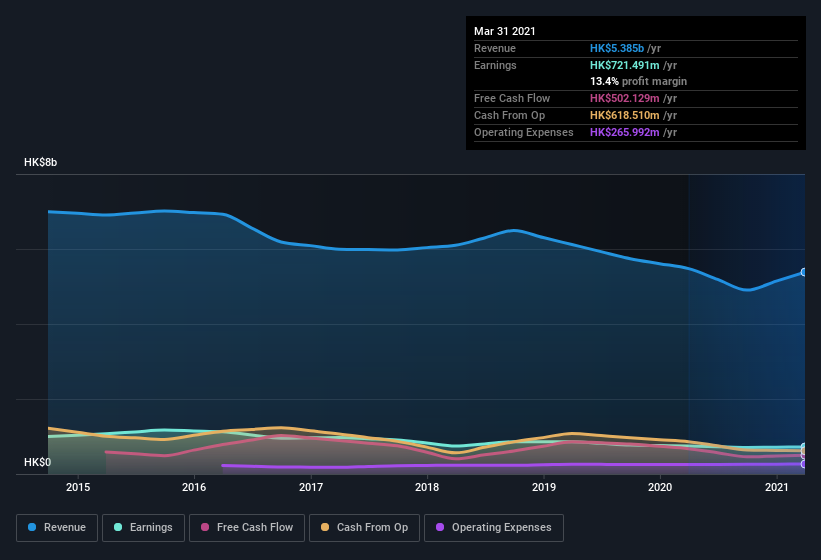Image resolution: width=821 pixels, height=560 pixels.
Task: Click the HK$0 y-axis label
Action: [x=38, y=462]
